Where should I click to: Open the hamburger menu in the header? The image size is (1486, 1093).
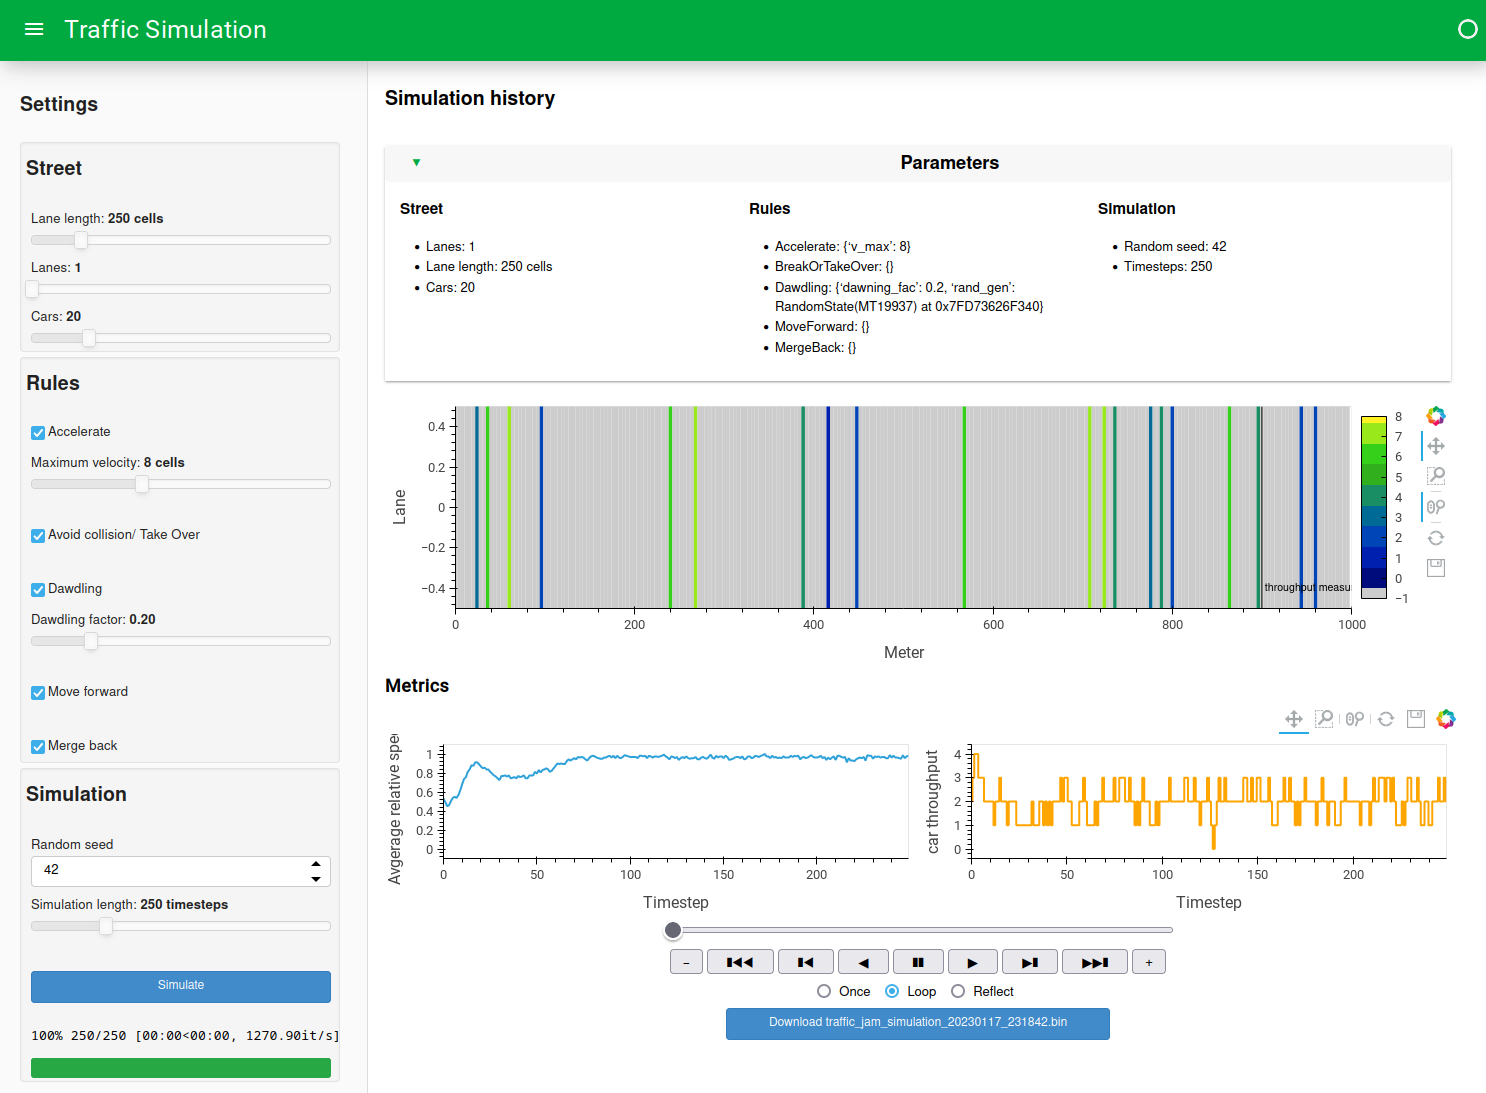(x=34, y=29)
